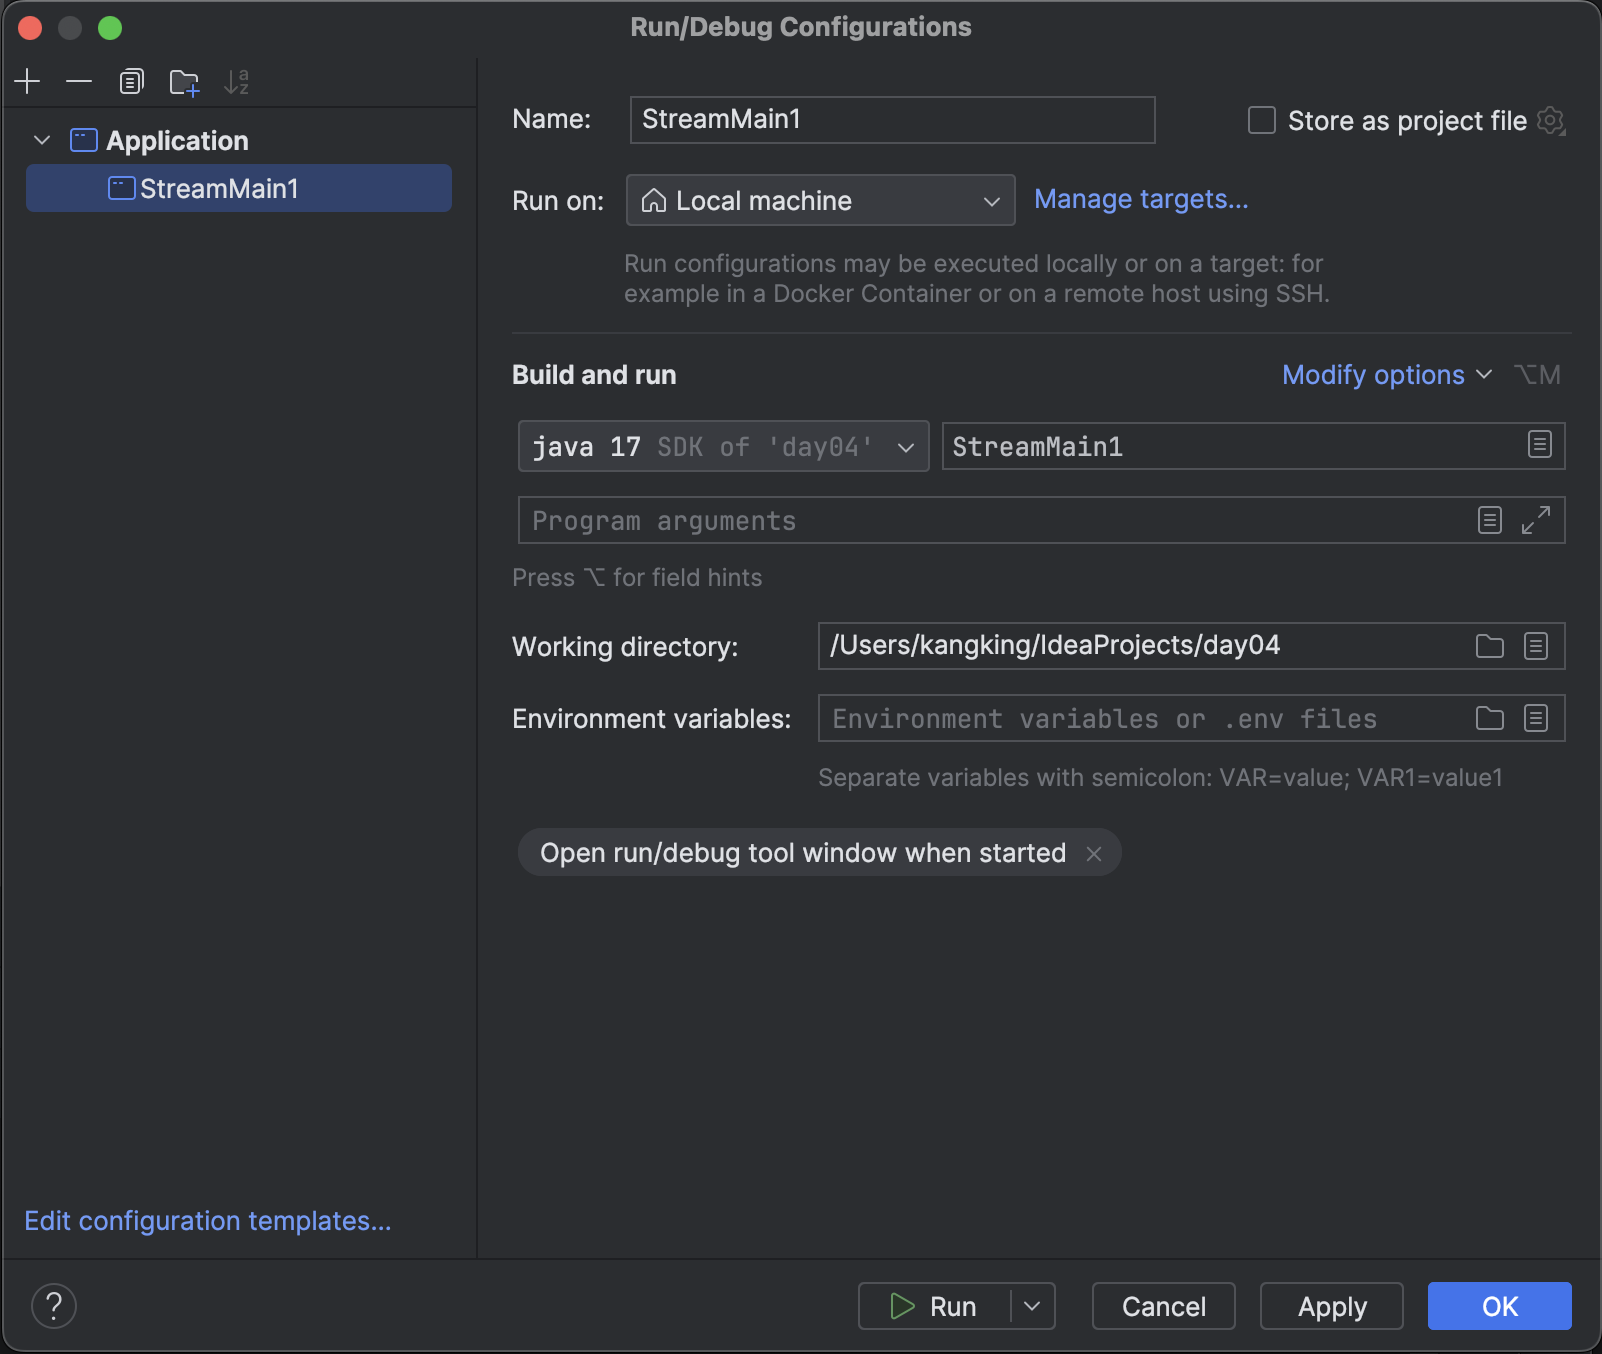Copy the selected configuration
The height and width of the screenshot is (1354, 1602).
coord(131,81)
